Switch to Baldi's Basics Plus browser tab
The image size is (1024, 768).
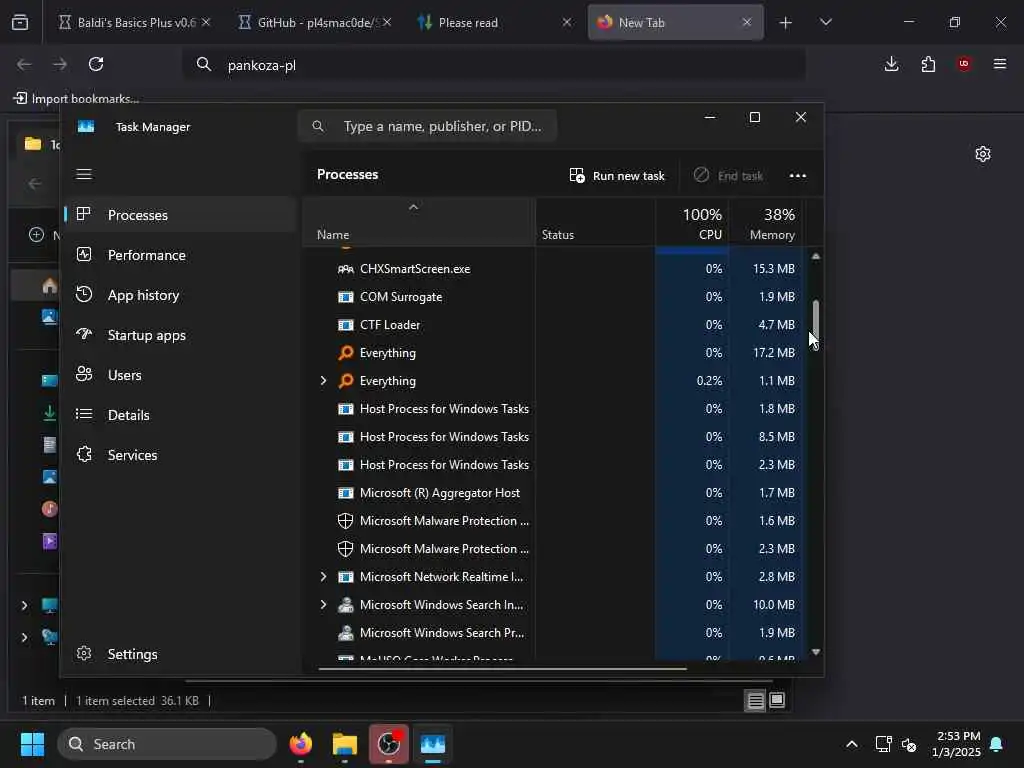(133, 22)
